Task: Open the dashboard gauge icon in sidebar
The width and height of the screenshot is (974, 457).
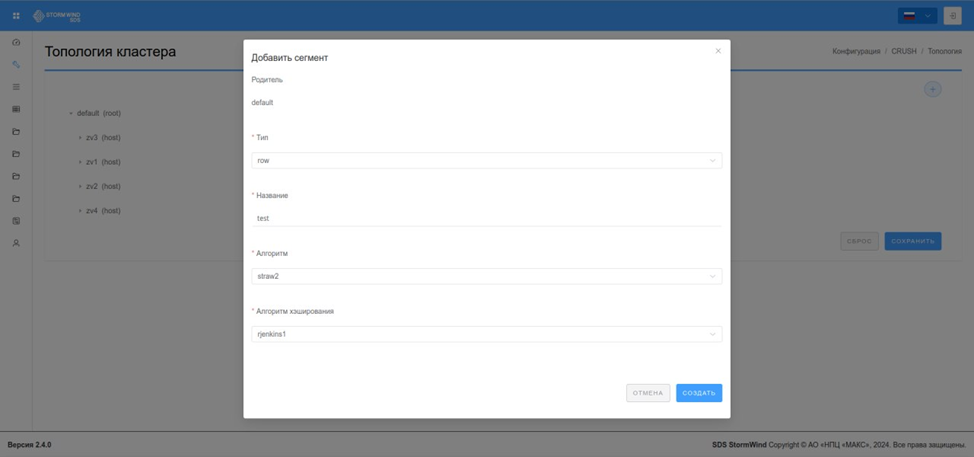Action: click(16, 42)
